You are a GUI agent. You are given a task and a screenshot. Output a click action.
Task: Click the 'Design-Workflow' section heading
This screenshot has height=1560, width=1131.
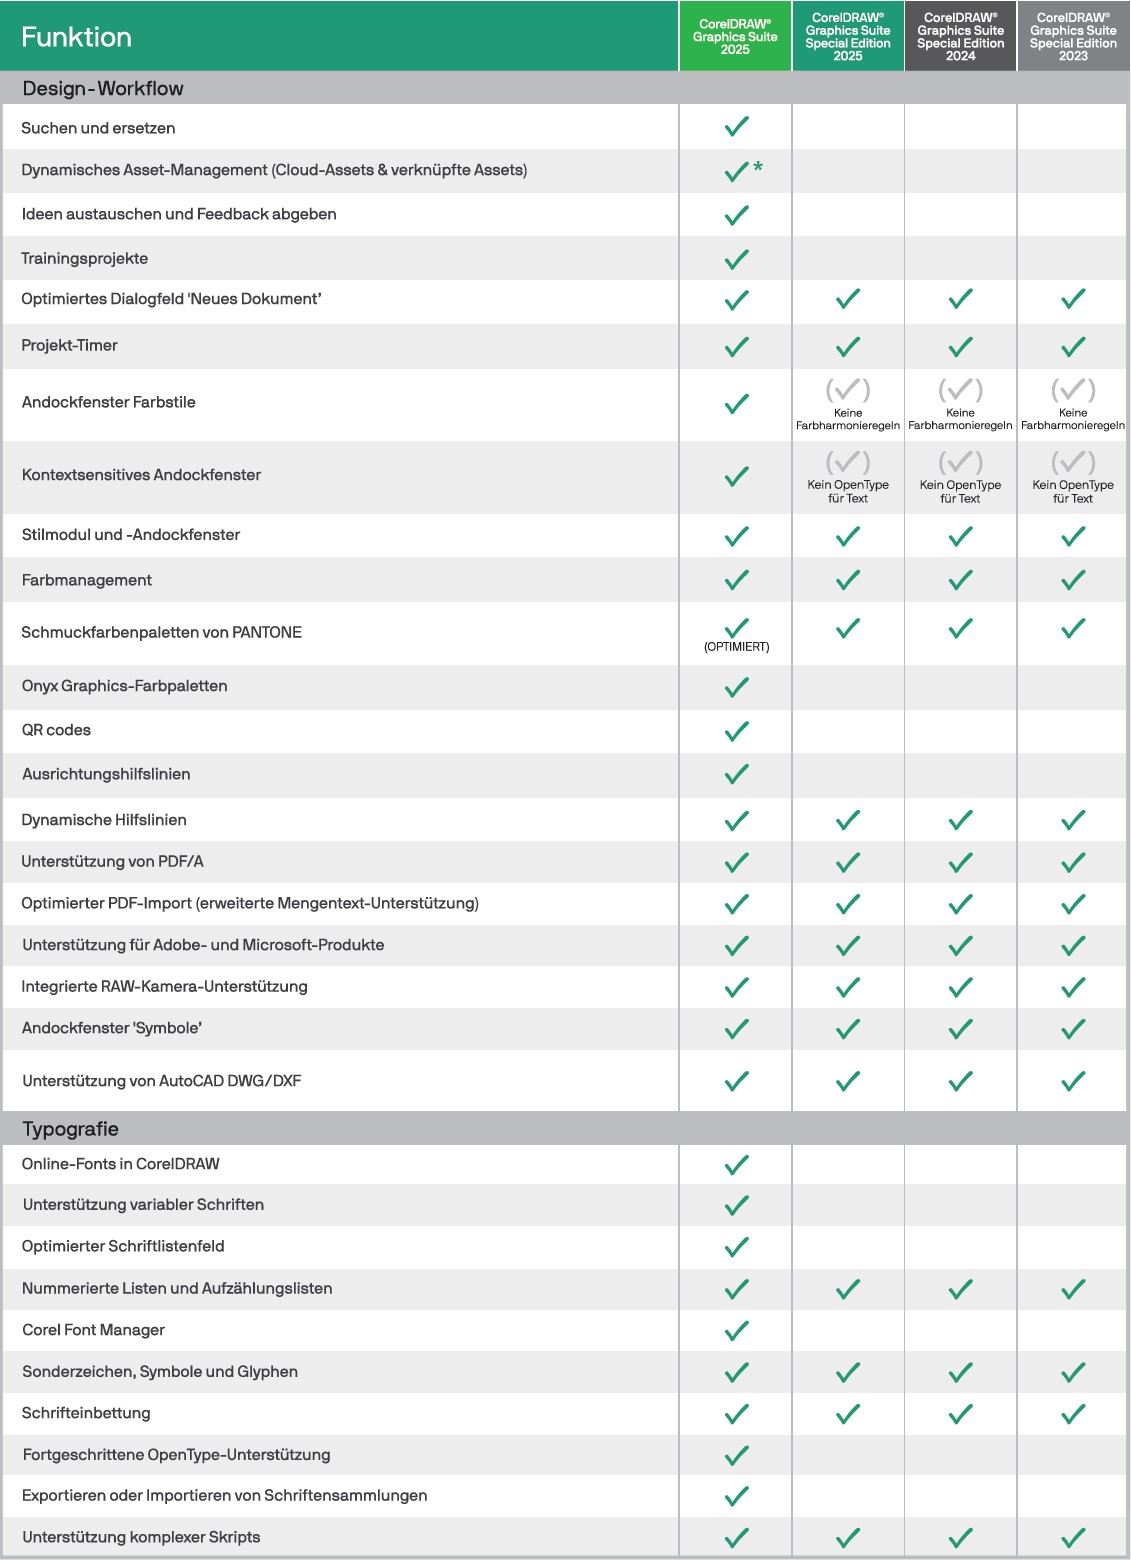[103, 89]
